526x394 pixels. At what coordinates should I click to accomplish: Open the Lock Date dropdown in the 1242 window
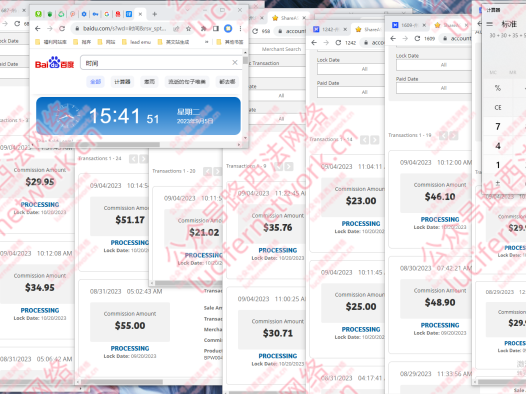351,69
